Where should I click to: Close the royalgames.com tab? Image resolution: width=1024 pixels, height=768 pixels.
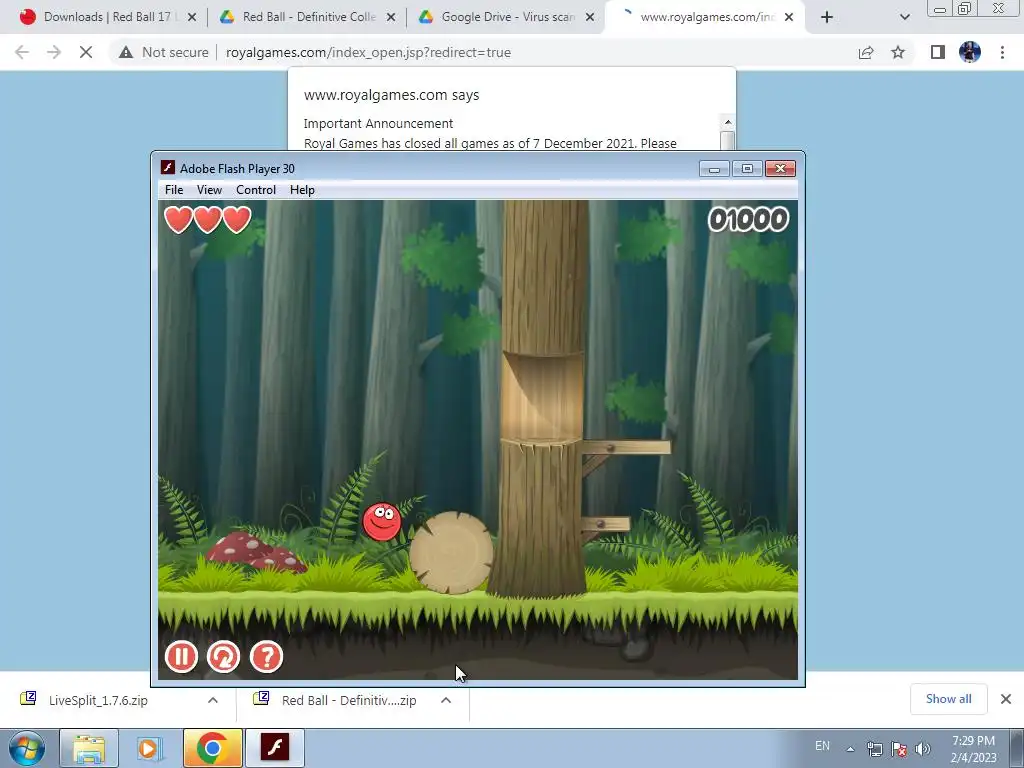coord(789,18)
